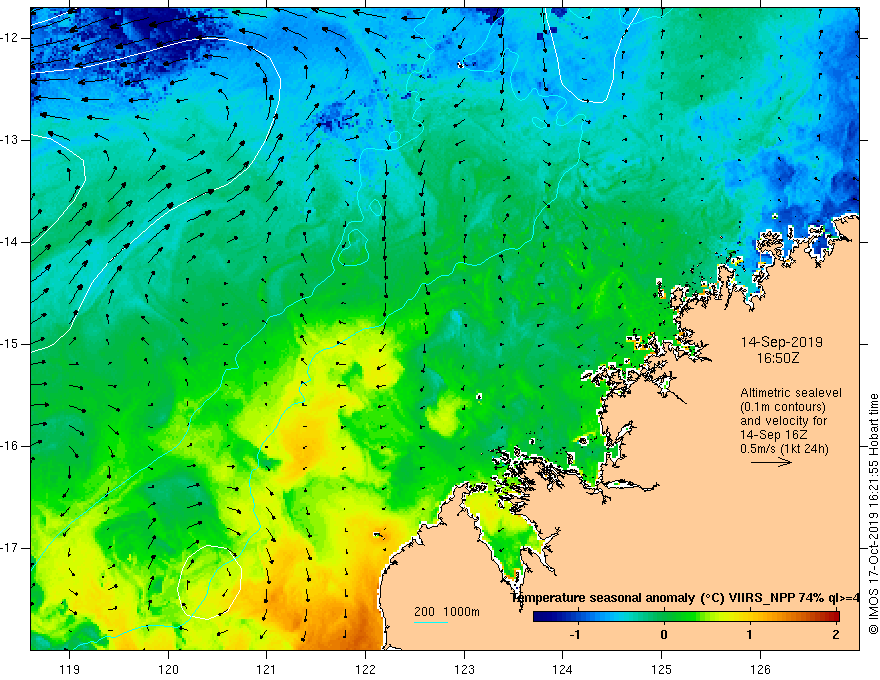This screenshot has width=880, height=680.
Task: Click the 2 tick label on colorbar
Action: click(836, 635)
